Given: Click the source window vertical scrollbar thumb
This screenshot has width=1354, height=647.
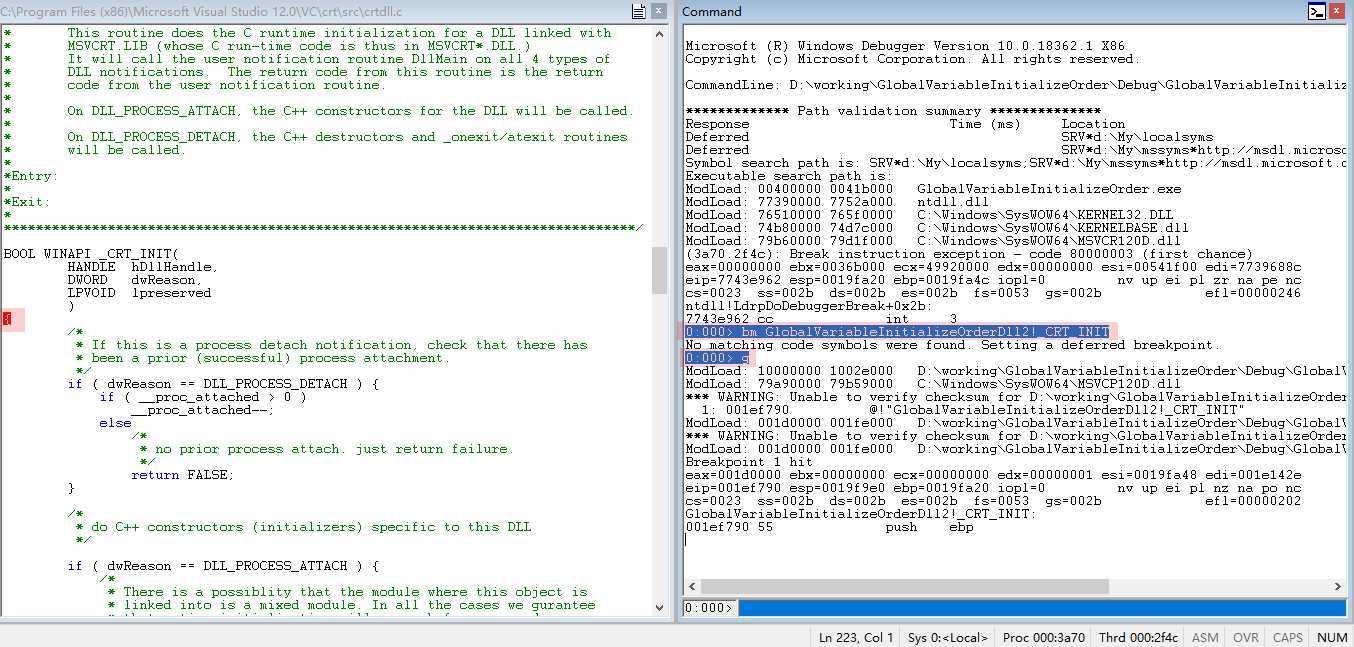Looking at the screenshot, I should pos(659,270).
